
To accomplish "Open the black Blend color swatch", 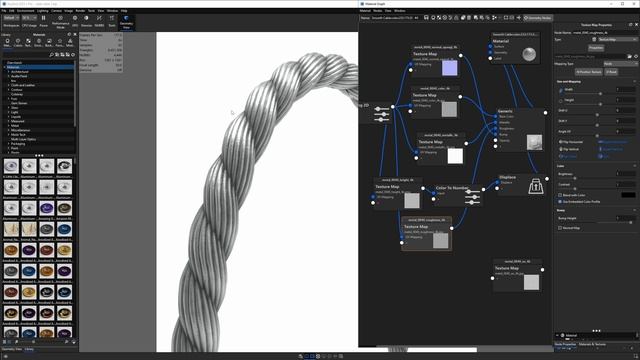I will [628, 196].
